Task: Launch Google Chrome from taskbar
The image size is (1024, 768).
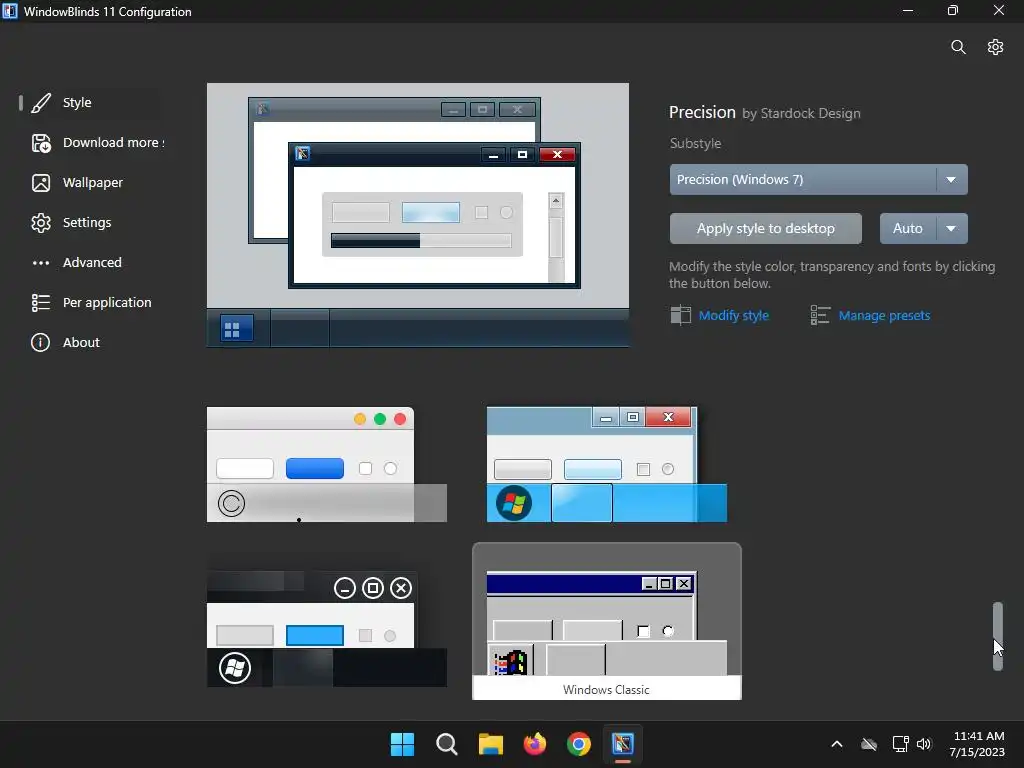Action: tap(579, 744)
